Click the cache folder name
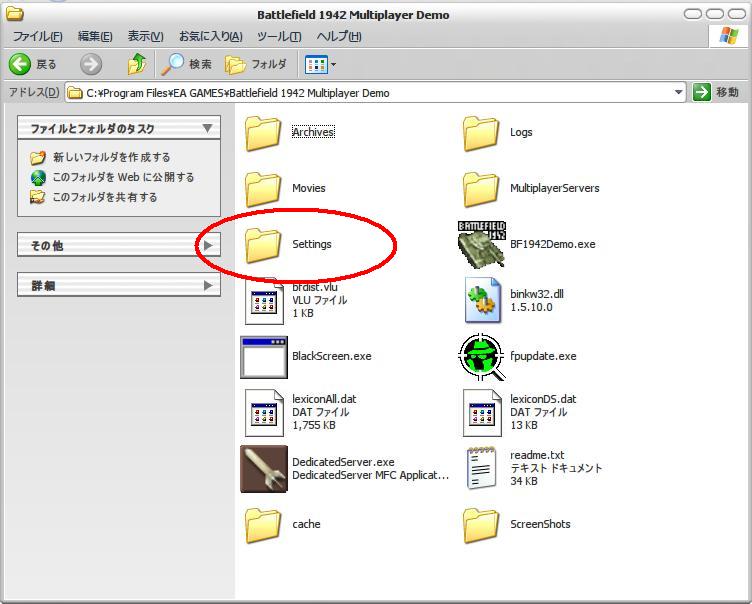The width and height of the screenshot is (752, 604). pyautogui.click(x=306, y=524)
